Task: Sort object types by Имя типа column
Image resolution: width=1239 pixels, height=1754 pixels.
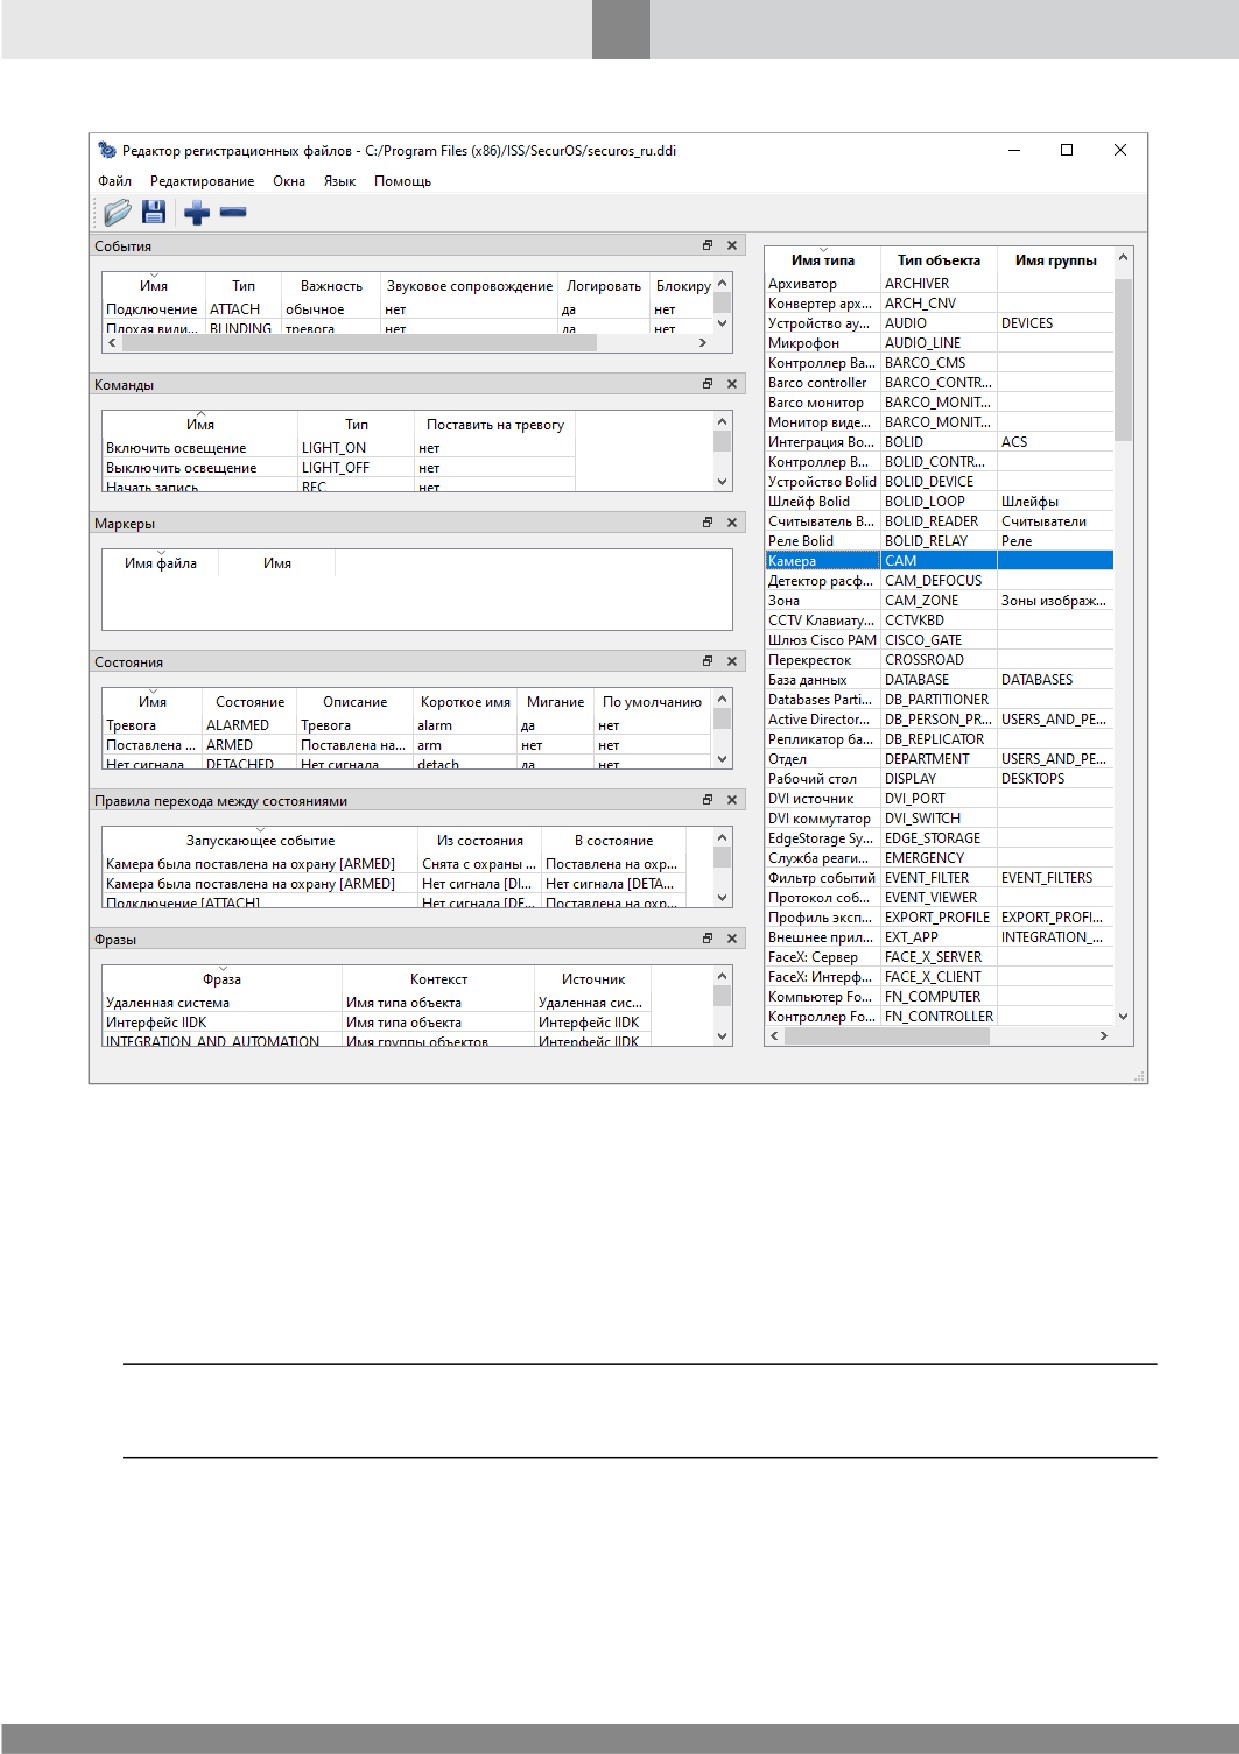Action: tap(823, 260)
